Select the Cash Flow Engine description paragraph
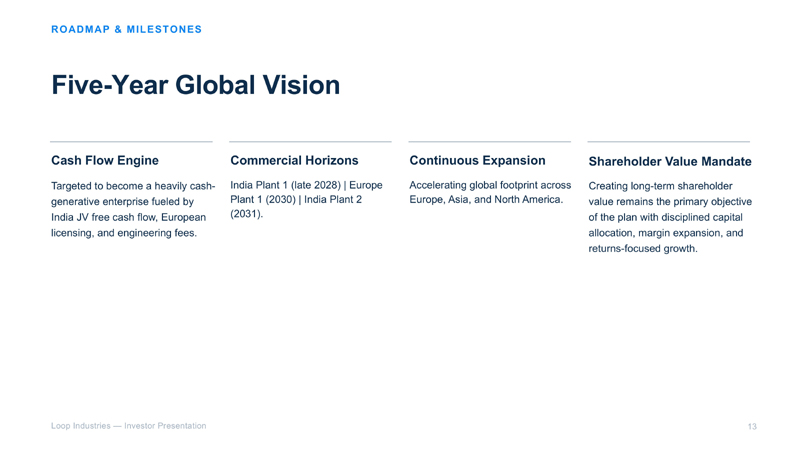 (x=133, y=209)
